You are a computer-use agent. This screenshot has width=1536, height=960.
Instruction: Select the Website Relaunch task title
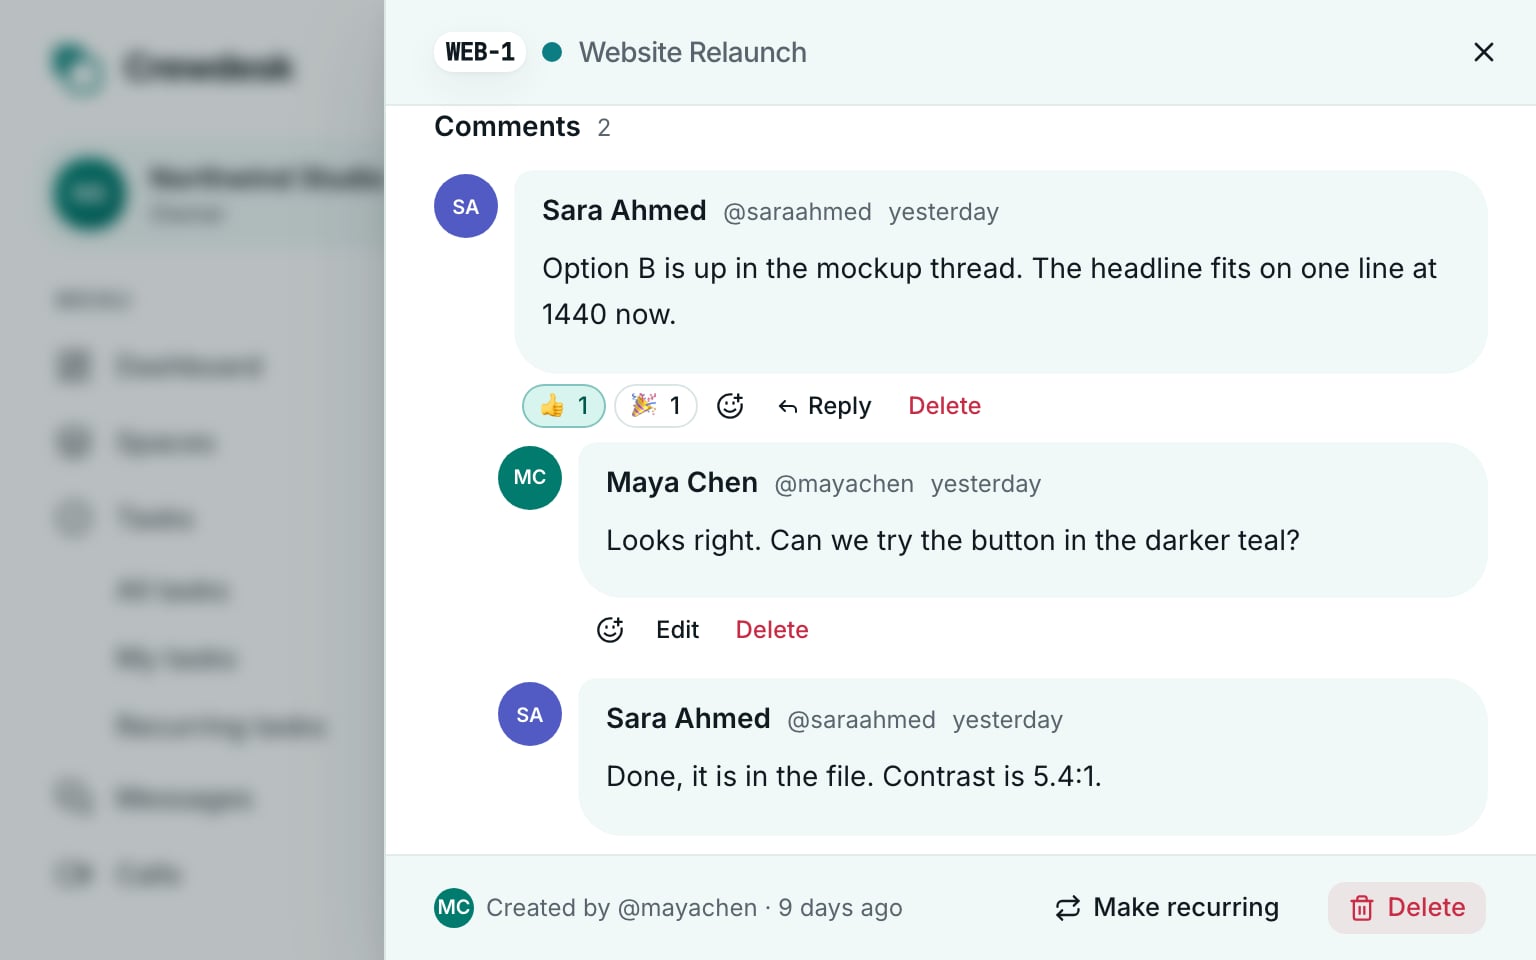[x=693, y=52]
